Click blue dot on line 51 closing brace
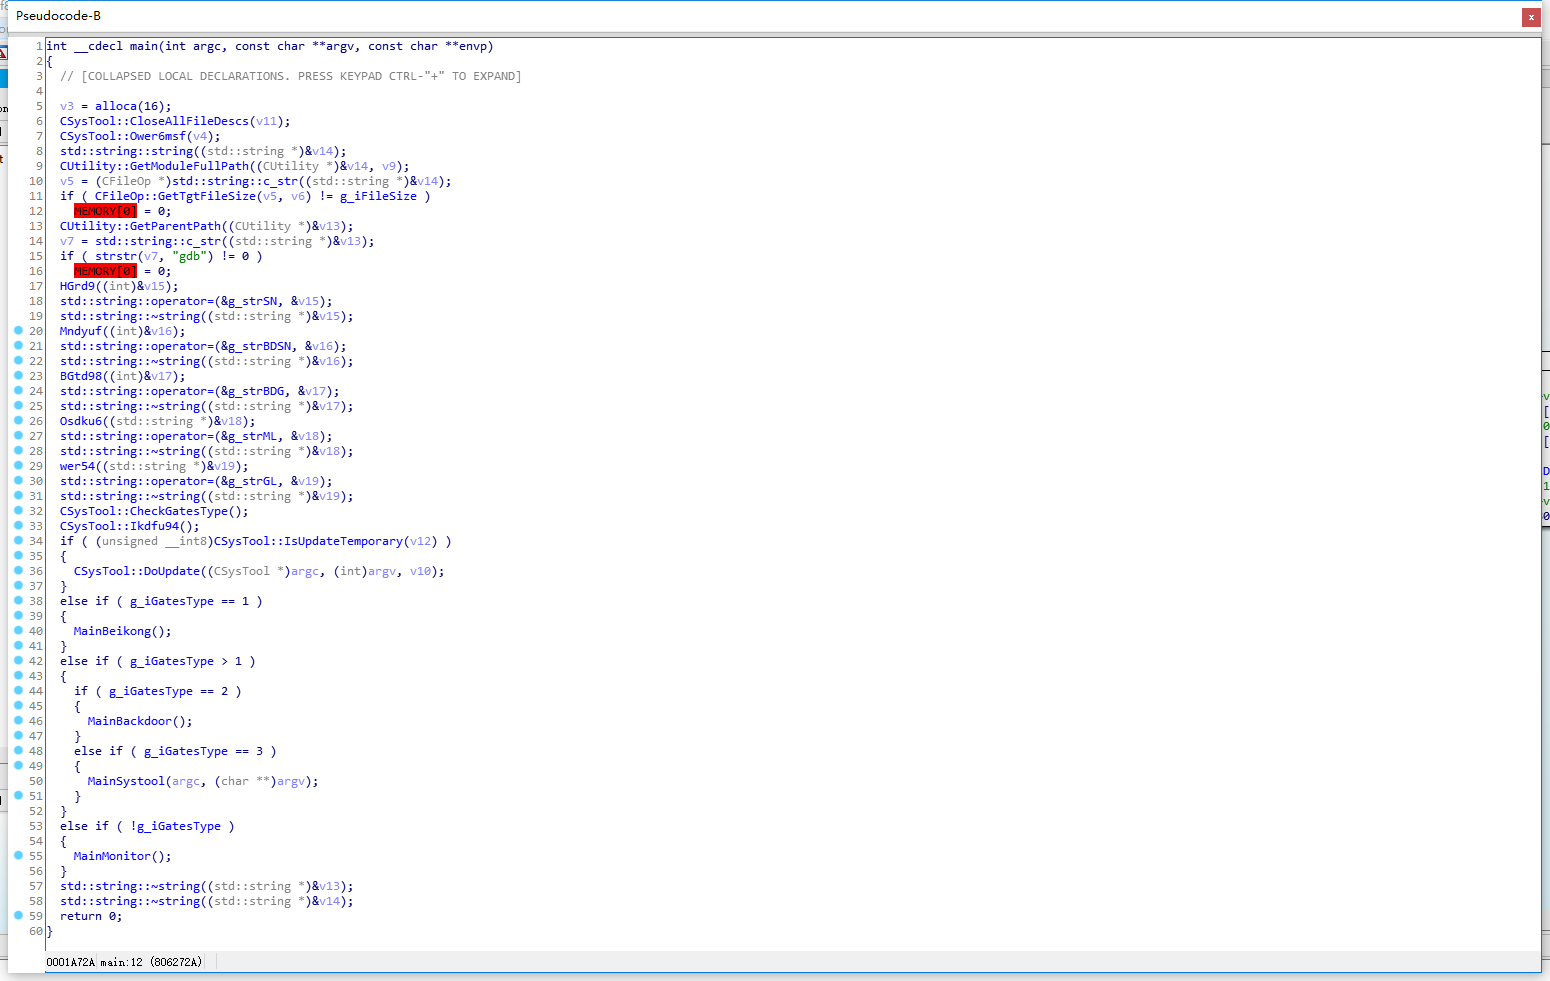Screen dimensions: 1550x981 point(18,795)
